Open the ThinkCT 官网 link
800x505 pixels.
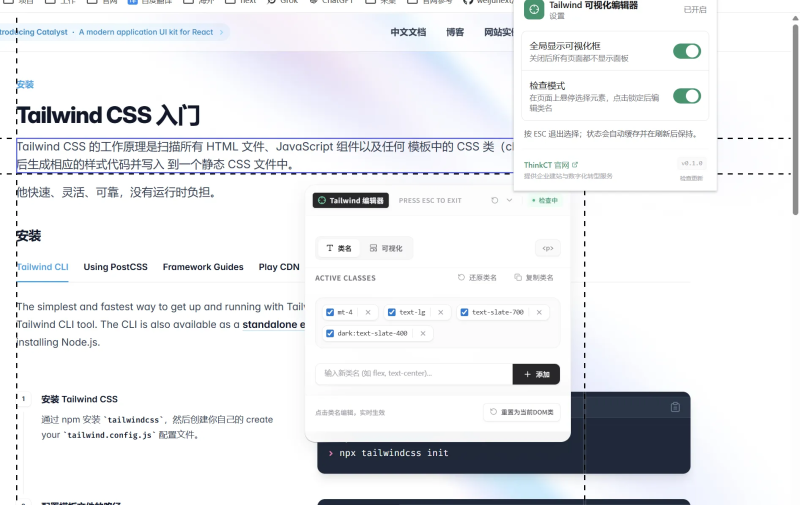tap(551, 165)
